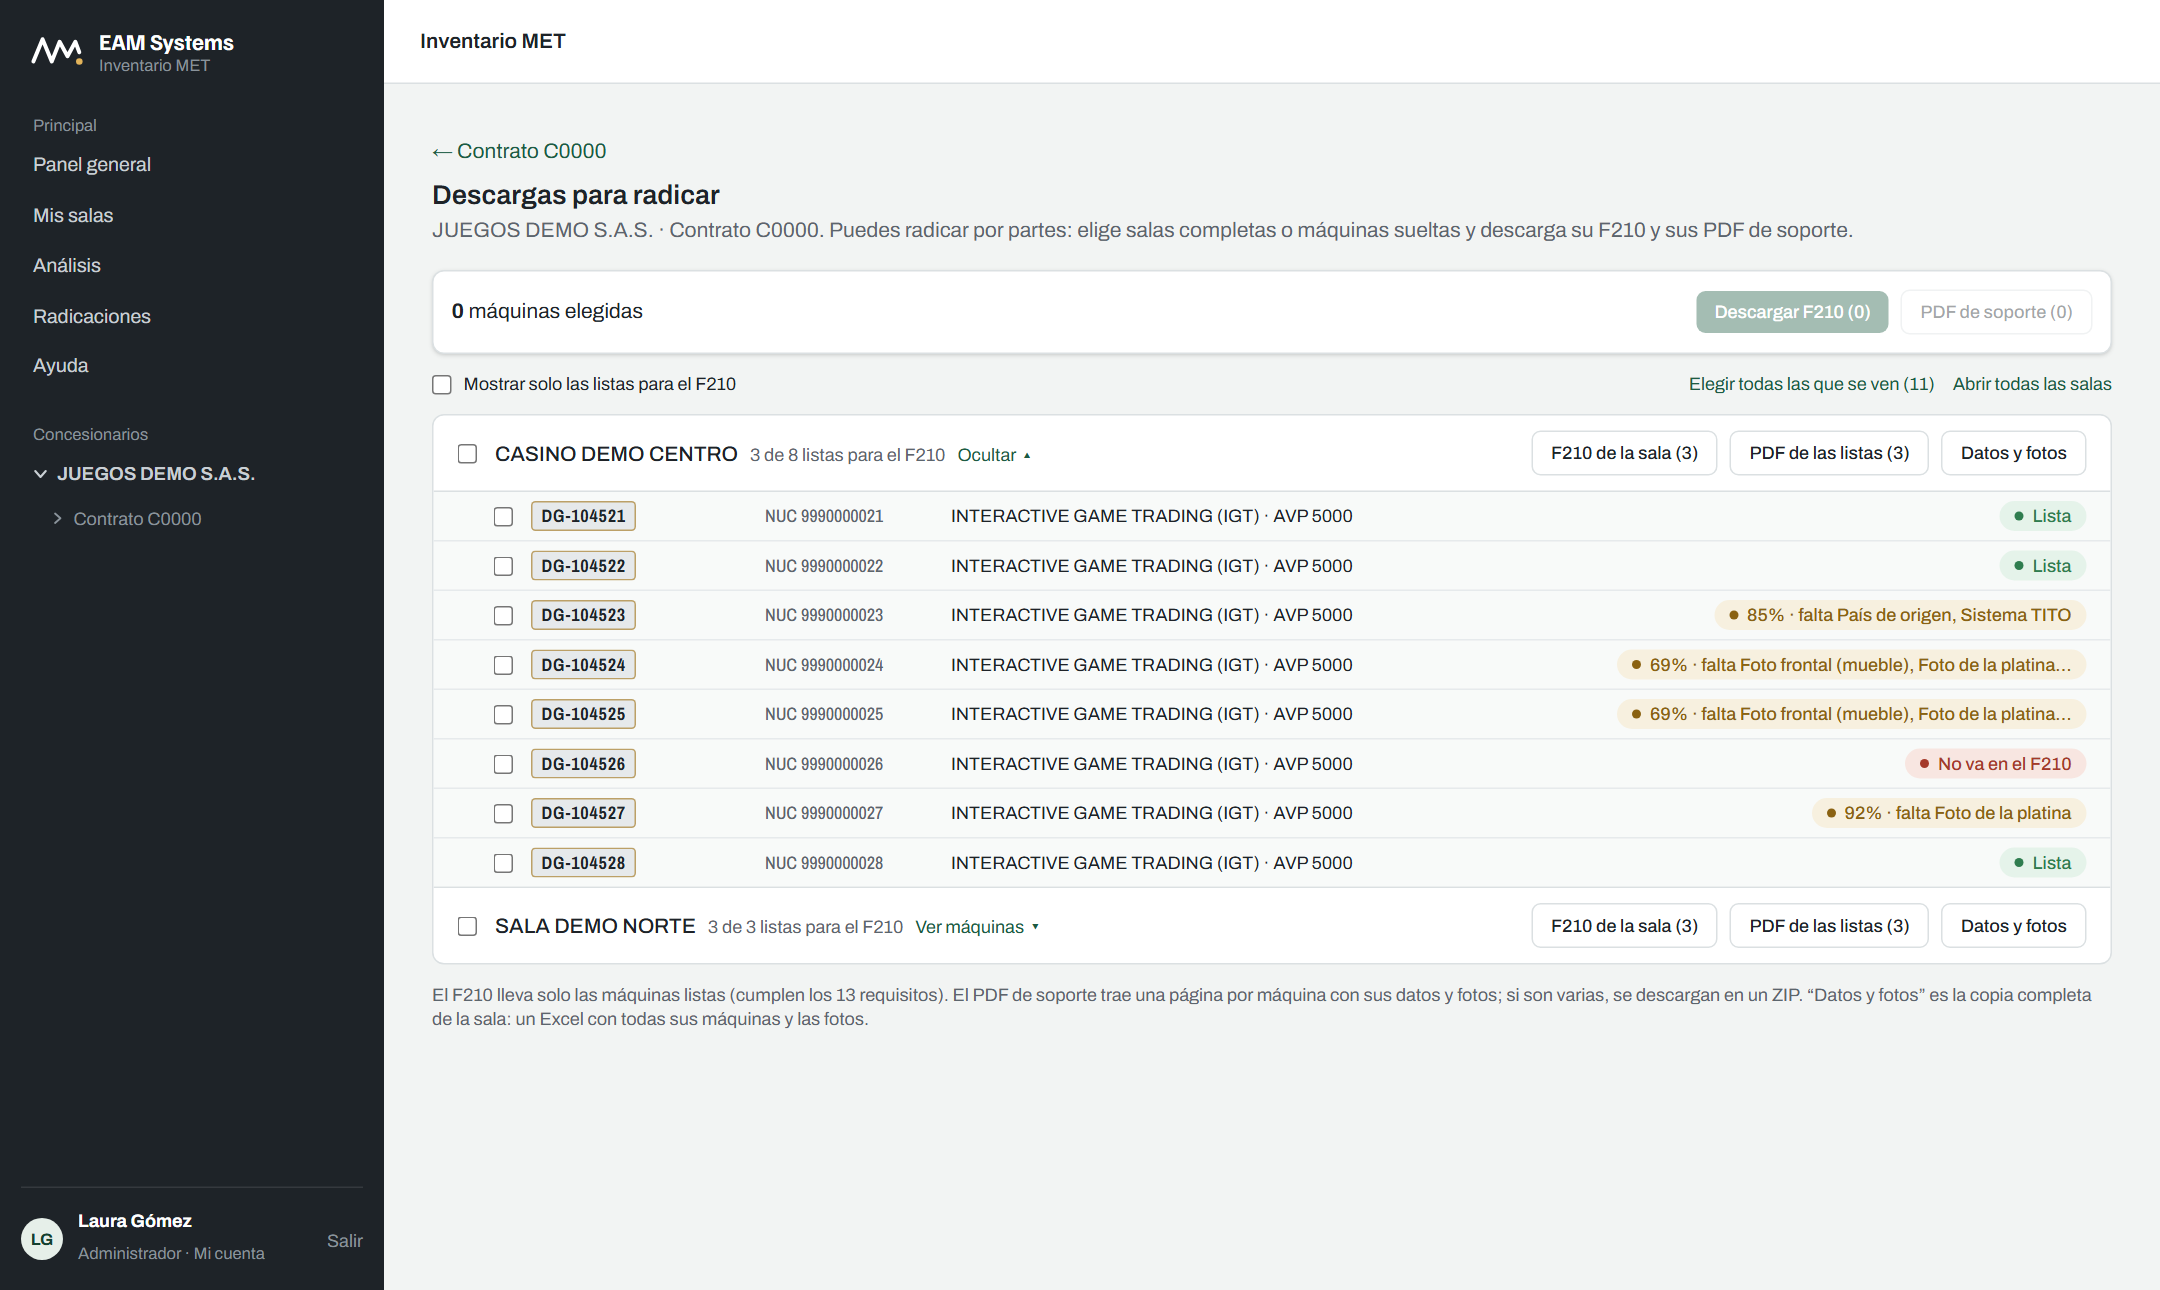Open the Ayuda page
Screen dimensions: 2160x1290
(61, 365)
